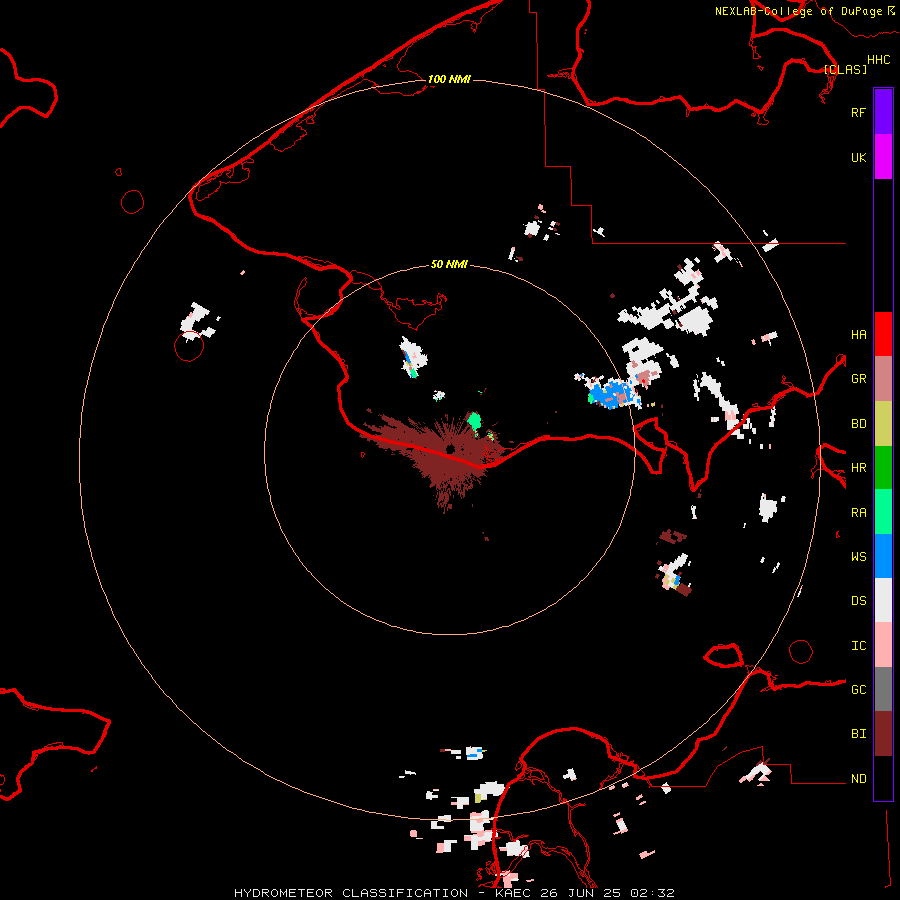Click the BI legend label
Image resolution: width=900 pixels, height=900 pixels.
click(x=858, y=734)
